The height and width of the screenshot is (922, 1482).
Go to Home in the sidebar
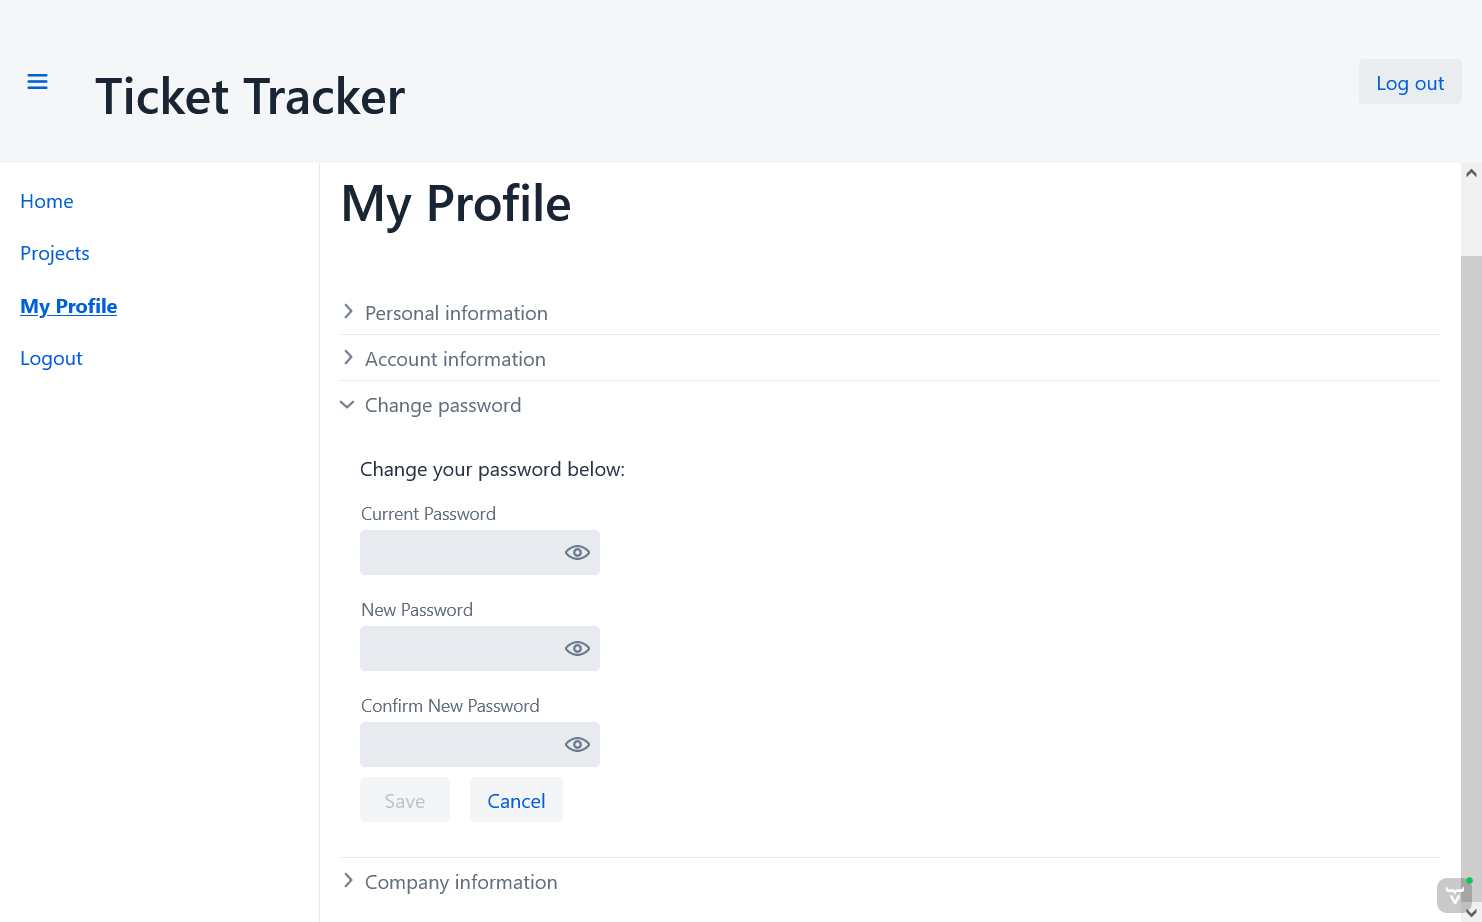pyautogui.click(x=47, y=201)
